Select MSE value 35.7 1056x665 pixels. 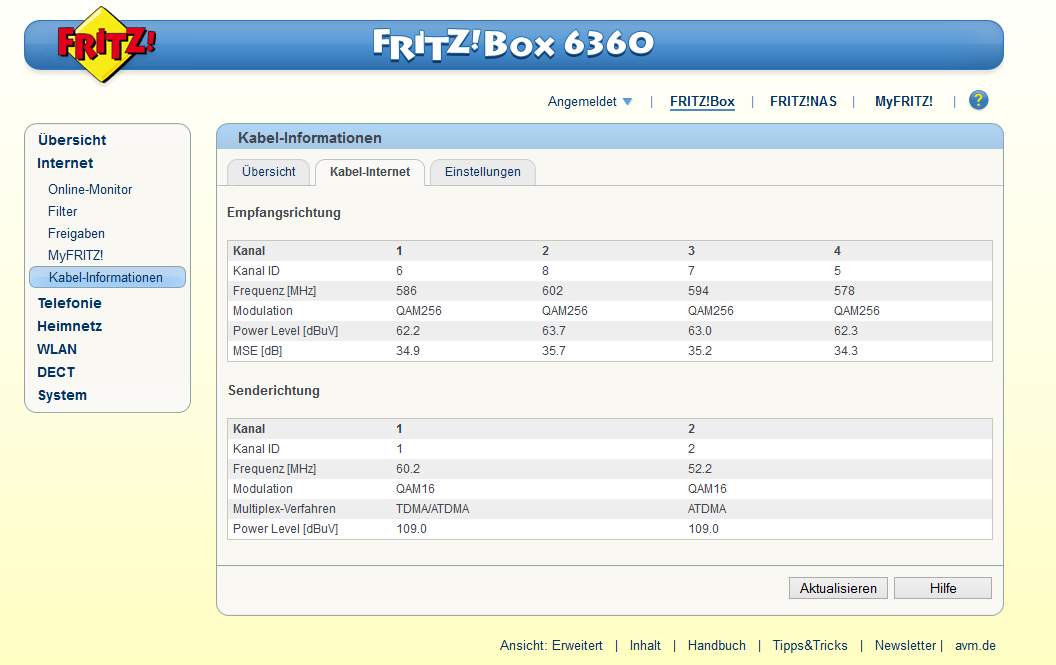coord(554,351)
